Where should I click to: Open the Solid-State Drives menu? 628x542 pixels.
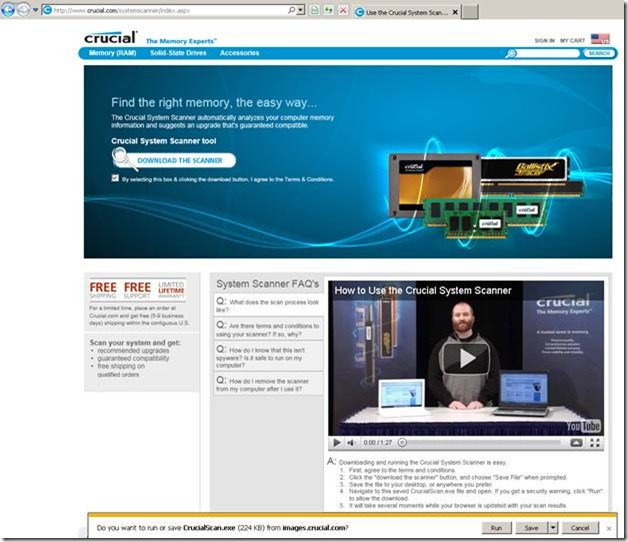(x=178, y=53)
